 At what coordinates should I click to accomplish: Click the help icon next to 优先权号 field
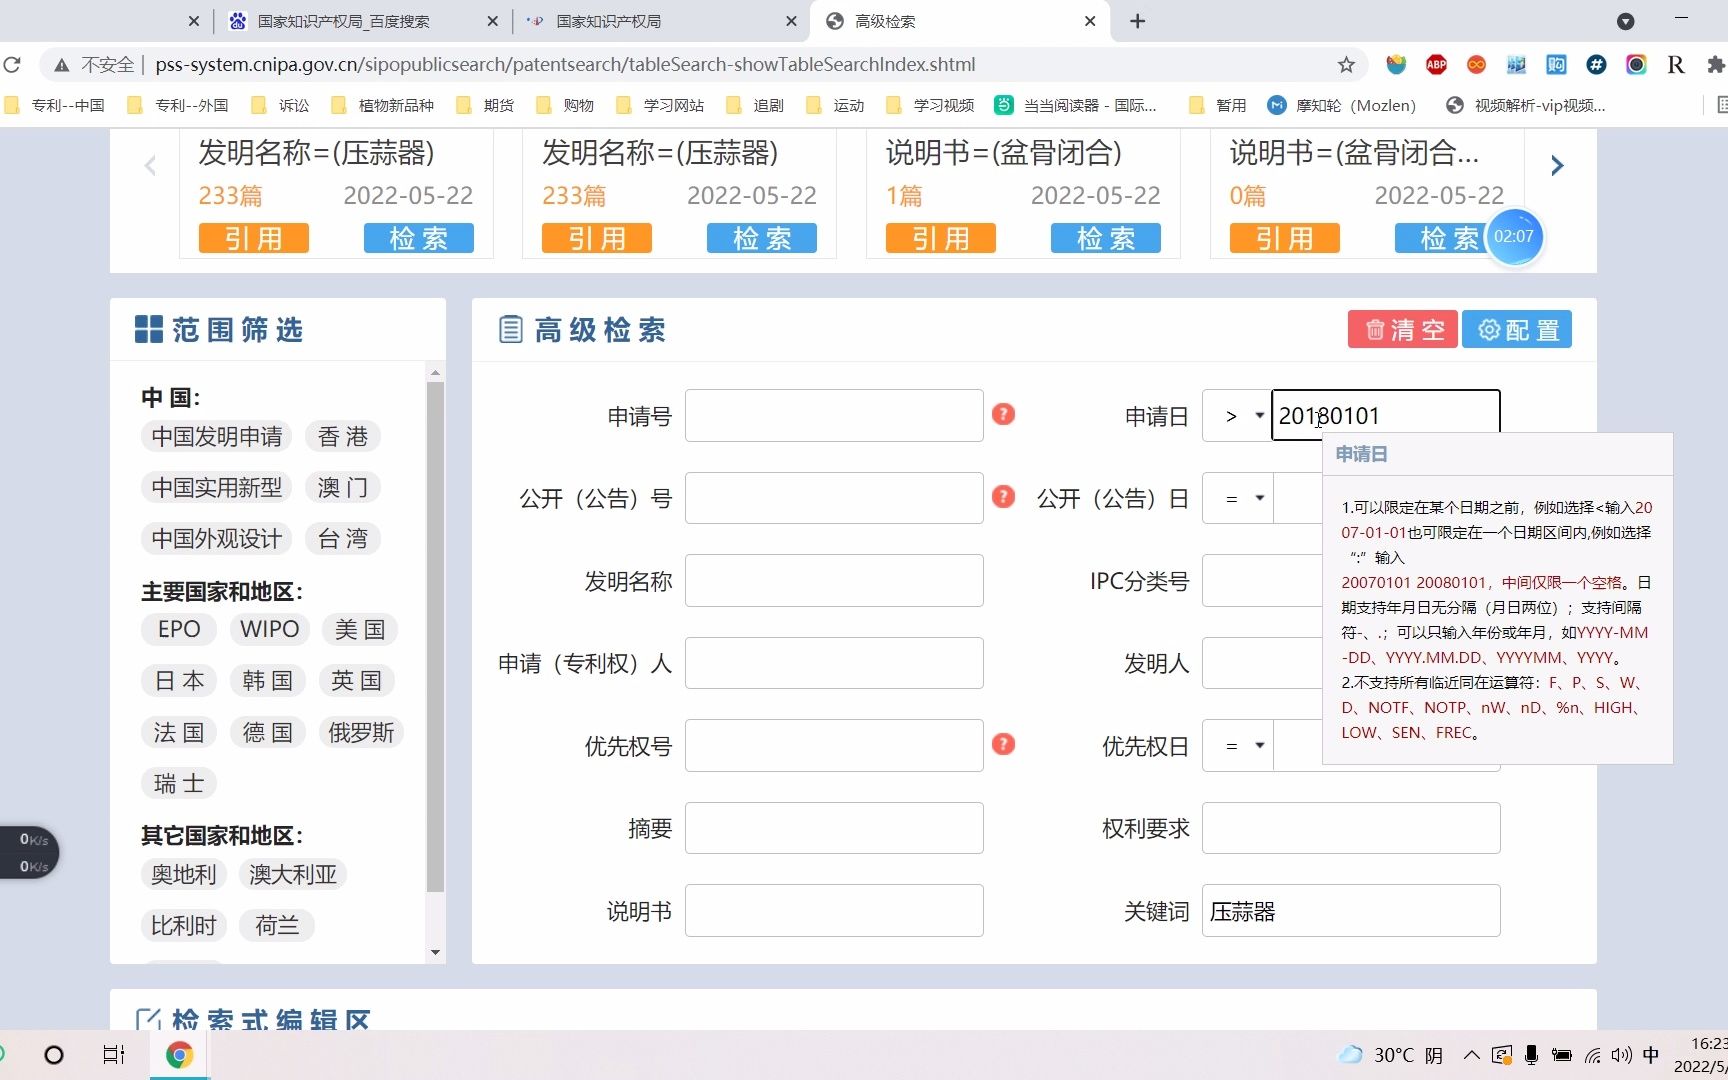coord(1003,744)
